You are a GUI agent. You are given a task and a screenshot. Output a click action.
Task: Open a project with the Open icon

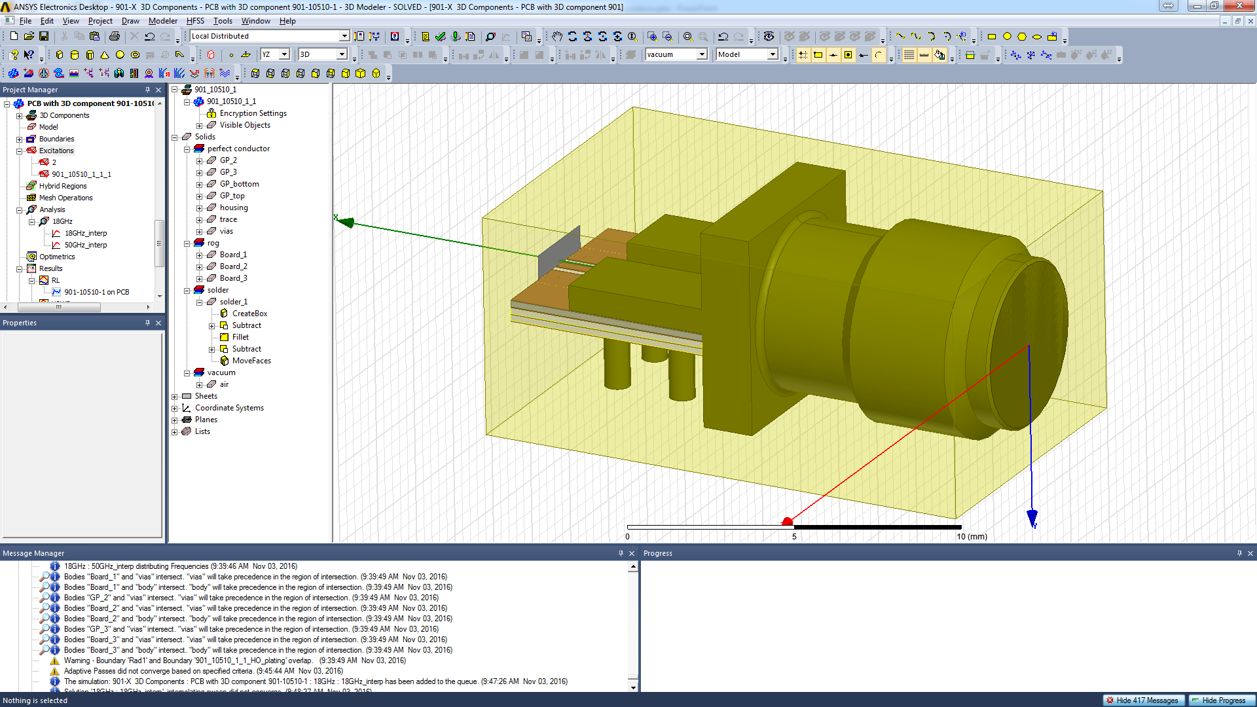(28, 38)
